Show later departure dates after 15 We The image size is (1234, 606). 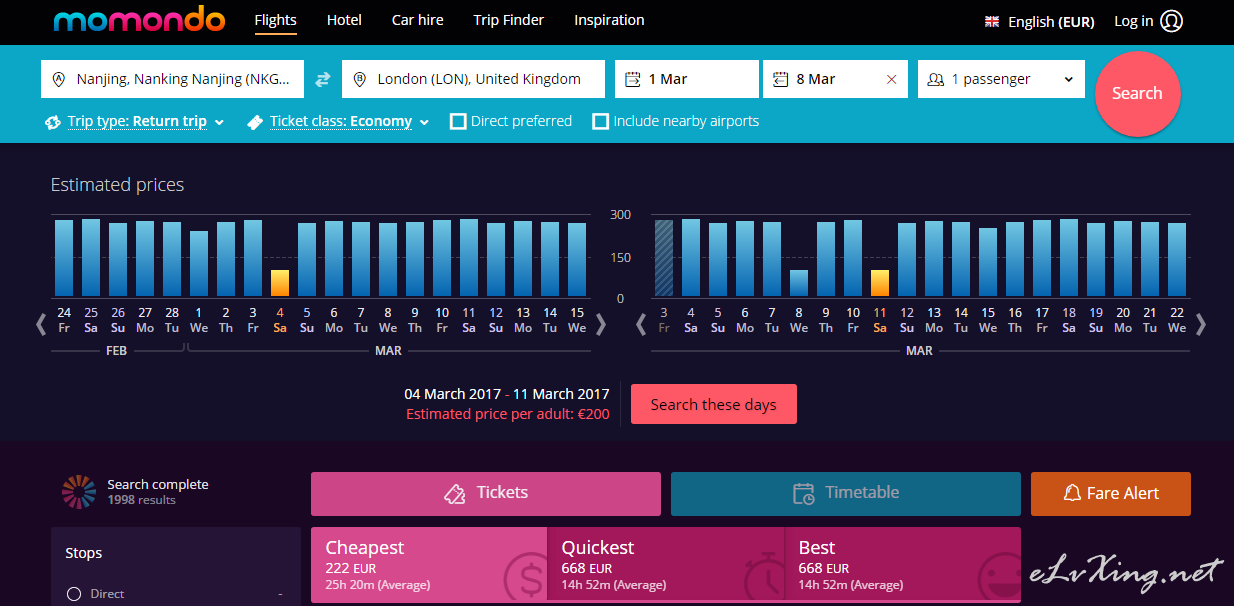point(601,324)
